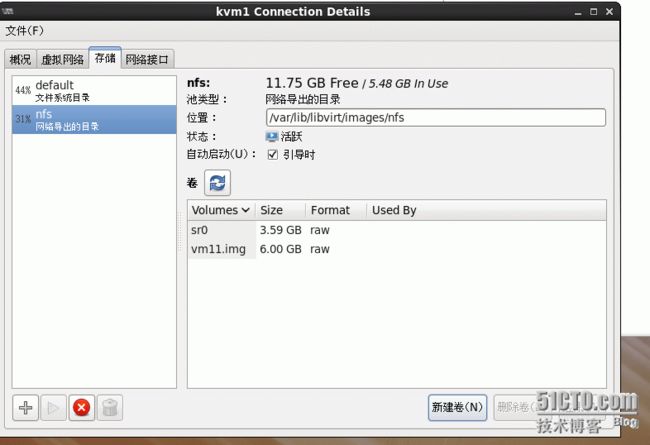Click the window menu icon in the title bar
Viewport: 650px width, 445px height.
pos(7,11)
